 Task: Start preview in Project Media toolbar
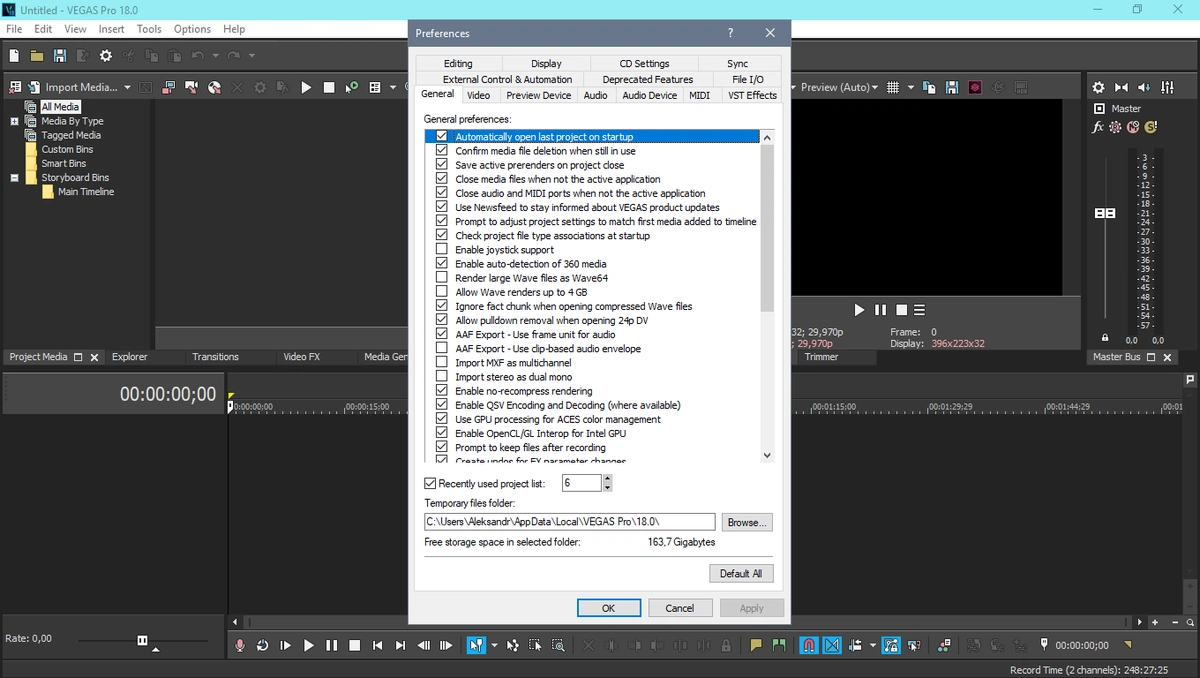306,87
